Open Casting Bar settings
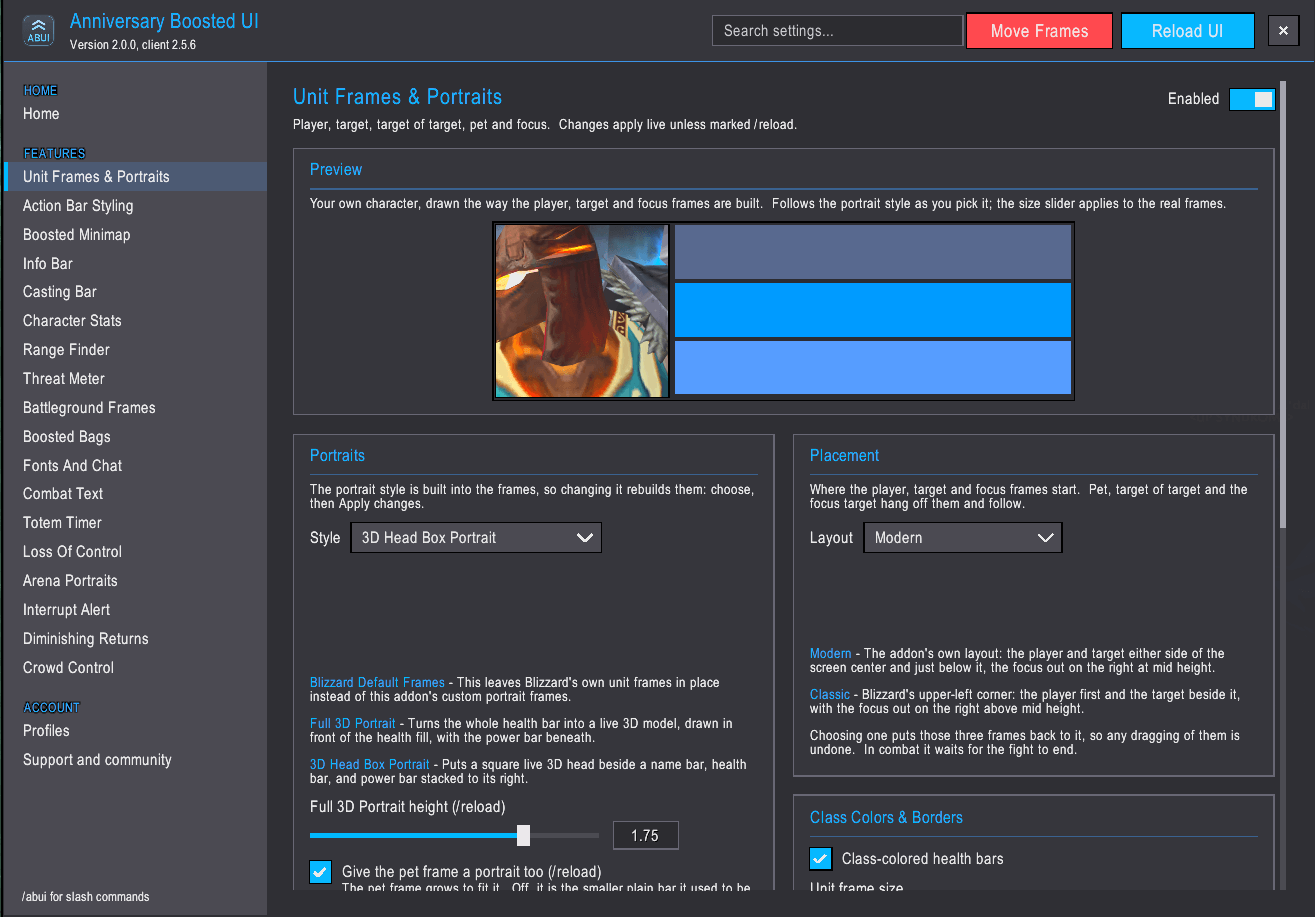 [x=60, y=292]
